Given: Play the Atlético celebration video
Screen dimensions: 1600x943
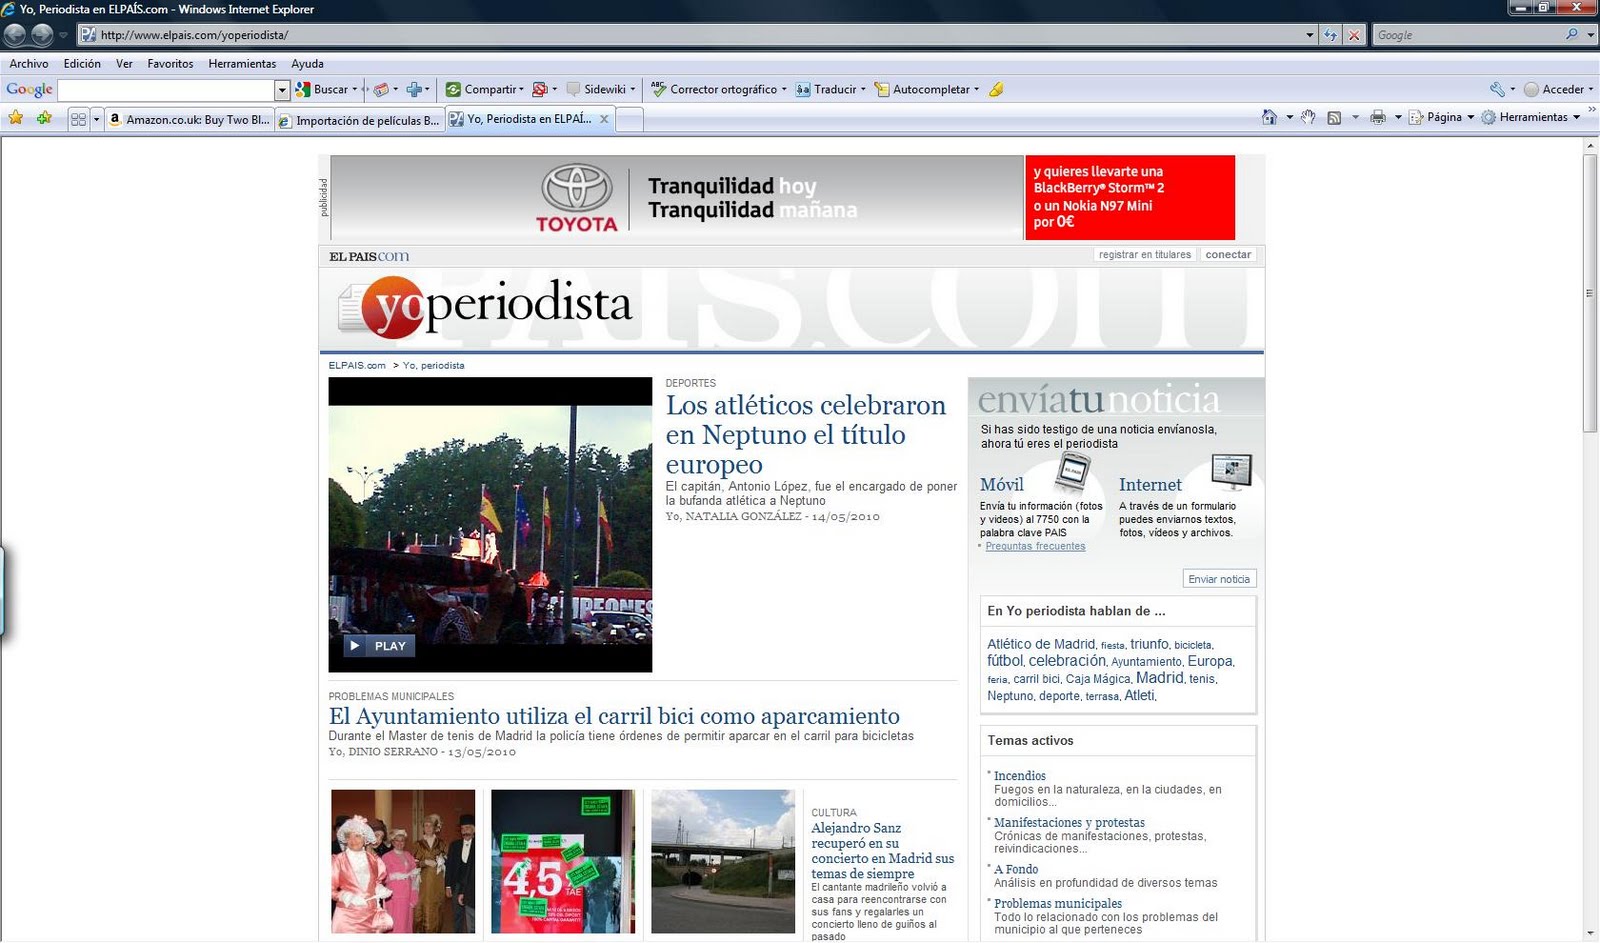Looking at the screenshot, I should pos(379,645).
